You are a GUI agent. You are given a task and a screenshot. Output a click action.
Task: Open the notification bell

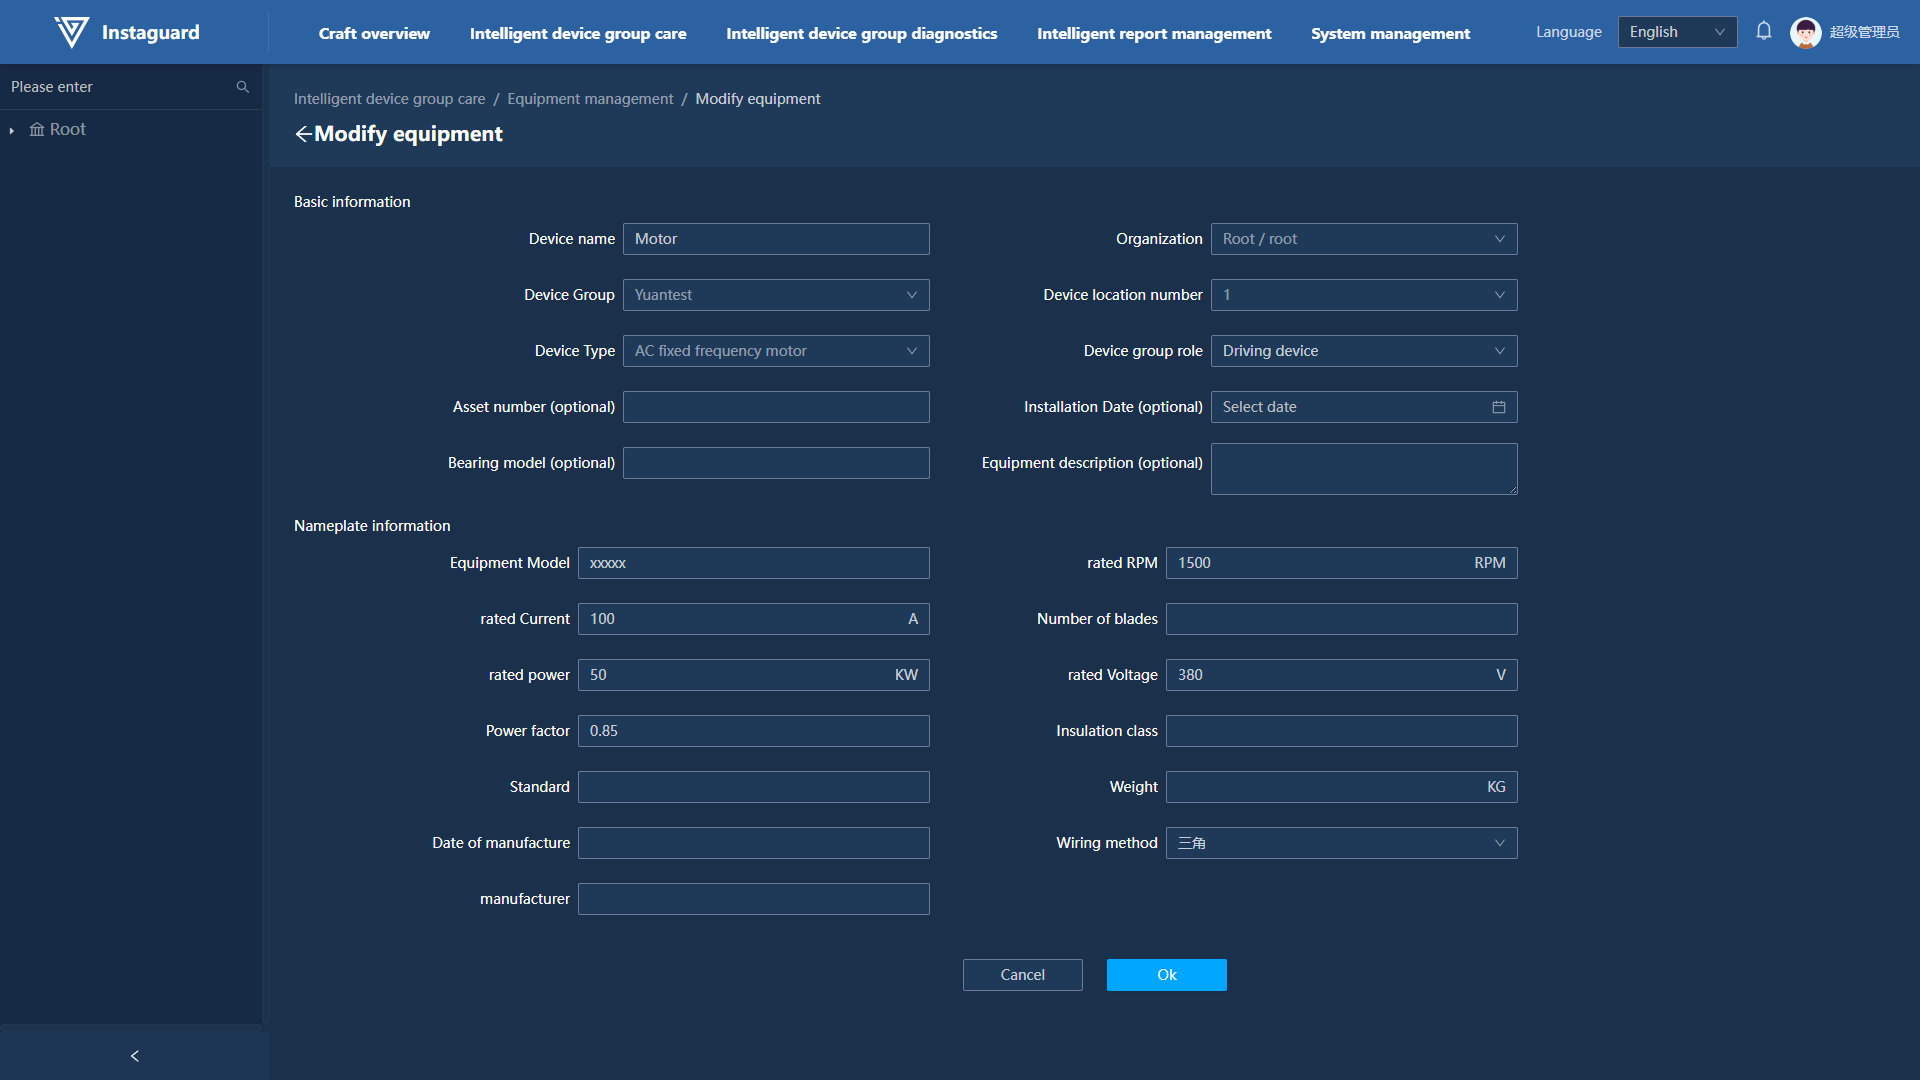click(x=1764, y=31)
